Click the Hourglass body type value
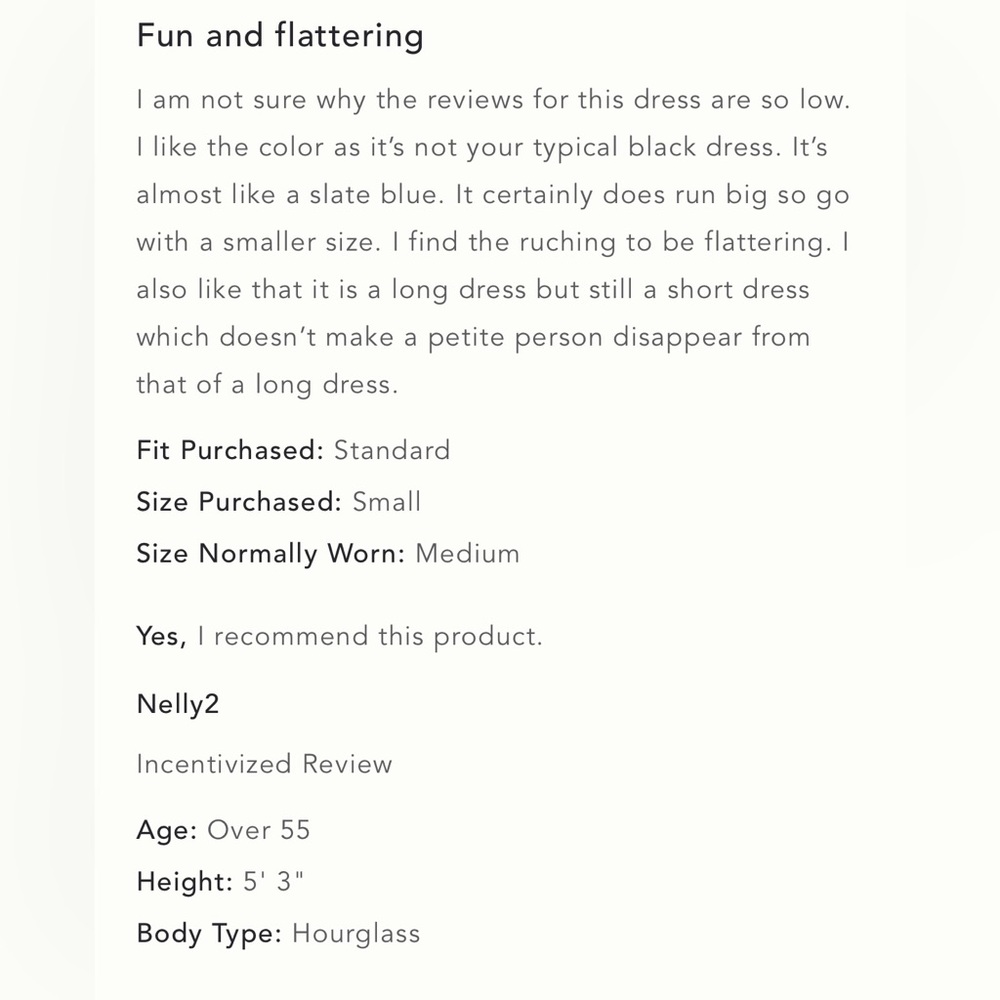The width and height of the screenshot is (1000, 1000). [x=356, y=934]
